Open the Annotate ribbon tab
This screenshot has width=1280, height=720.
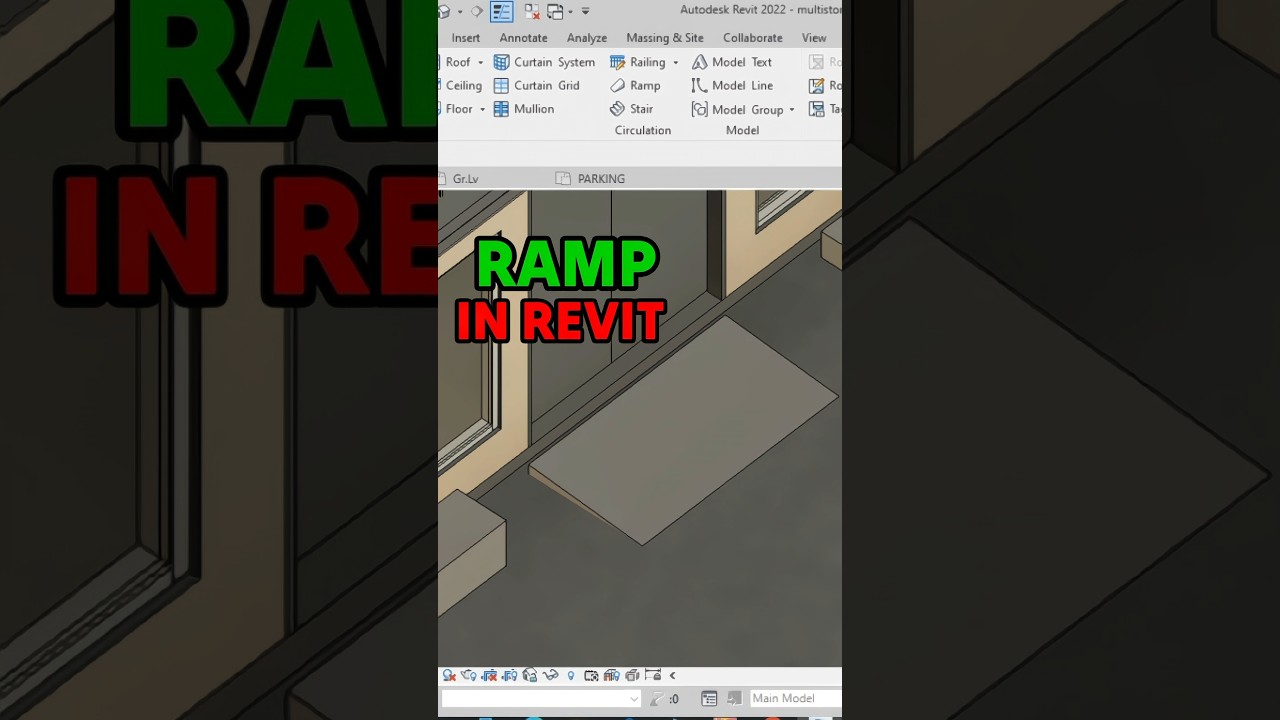tap(523, 38)
